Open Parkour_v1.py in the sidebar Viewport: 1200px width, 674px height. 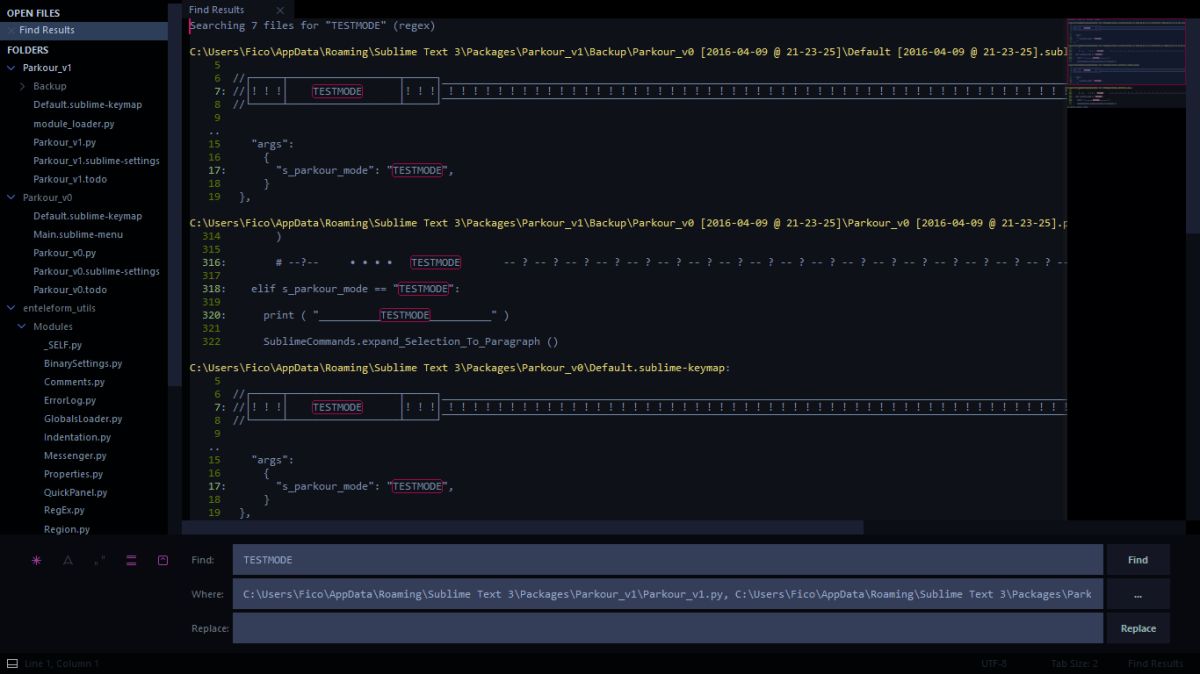pos(64,142)
